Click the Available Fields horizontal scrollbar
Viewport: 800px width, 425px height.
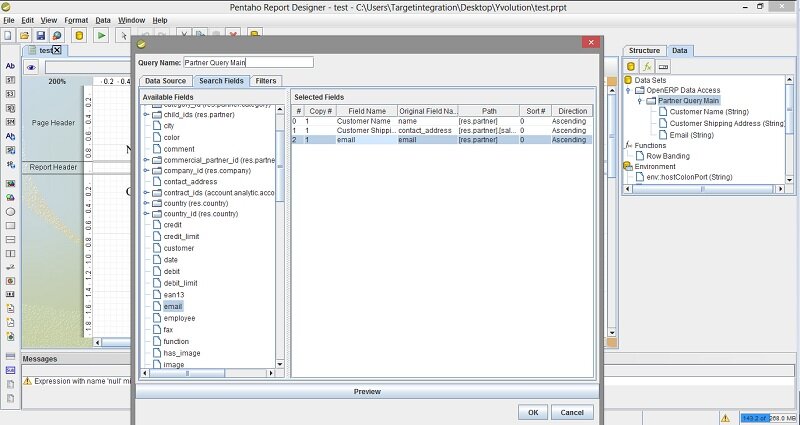click(x=208, y=373)
